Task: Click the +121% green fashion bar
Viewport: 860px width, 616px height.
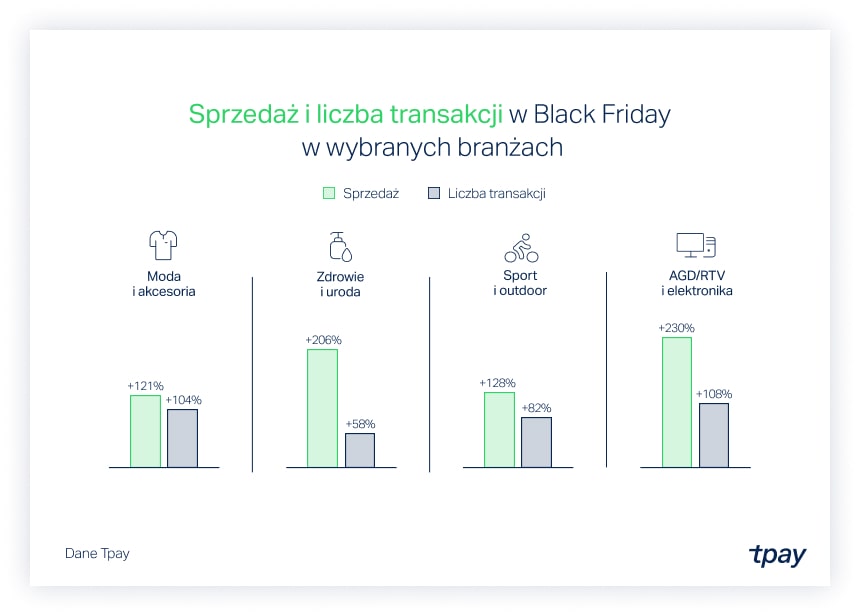Action: point(145,431)
